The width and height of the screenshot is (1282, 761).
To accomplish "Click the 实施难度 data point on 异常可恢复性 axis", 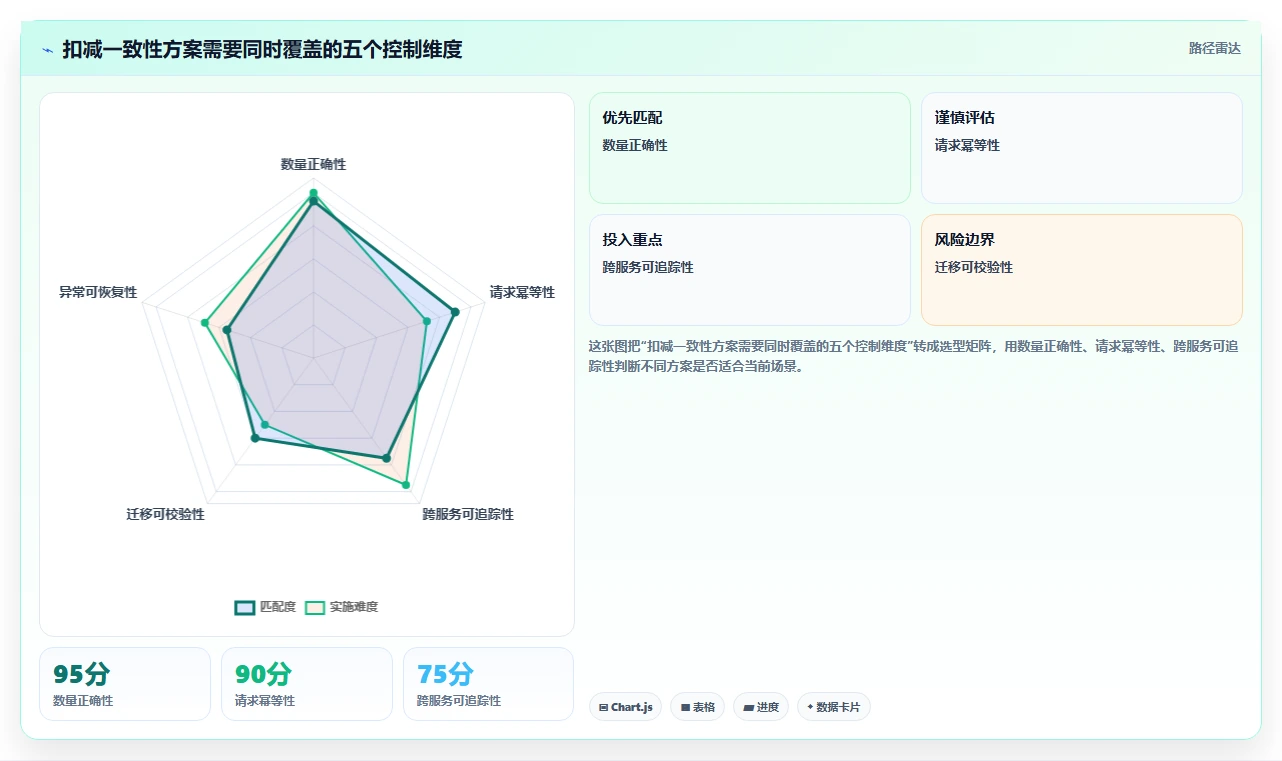I will coord(204,322).
